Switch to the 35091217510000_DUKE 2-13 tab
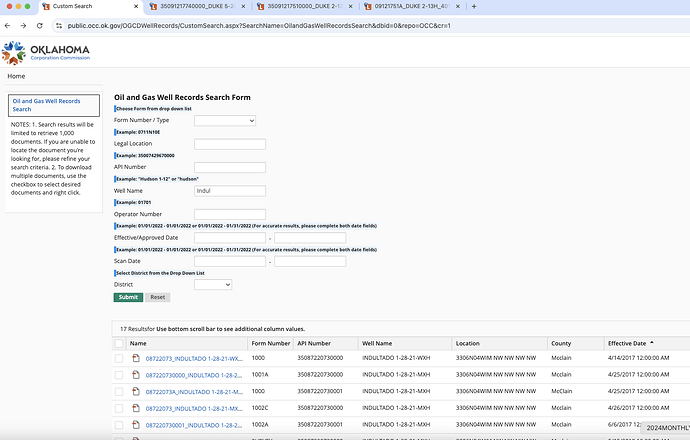This screenshot has height=440, width=690. [305, 6]
